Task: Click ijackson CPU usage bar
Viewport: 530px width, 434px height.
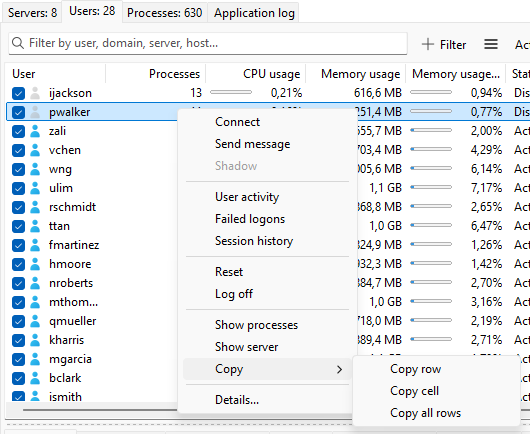Action: click(231, 92)
